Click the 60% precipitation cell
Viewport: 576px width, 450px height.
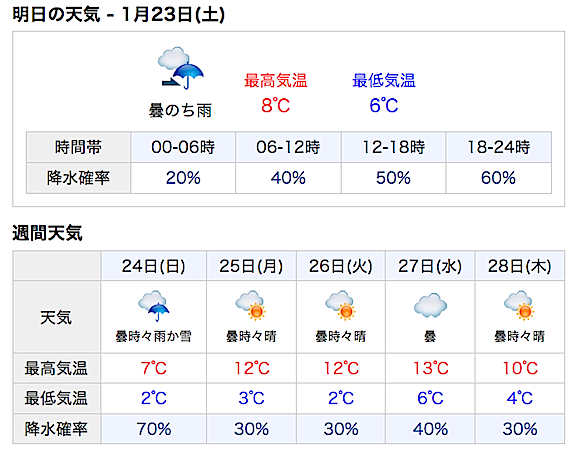click(x=498, y=178)
